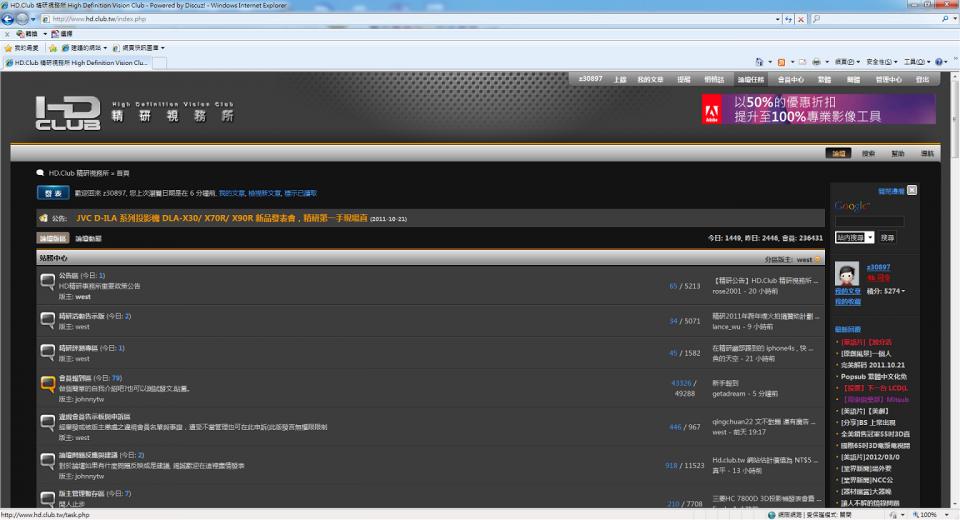Screen dimensions: 960x520
Task: Stop loading with the red X icon
Action: (x=800, y=19)
